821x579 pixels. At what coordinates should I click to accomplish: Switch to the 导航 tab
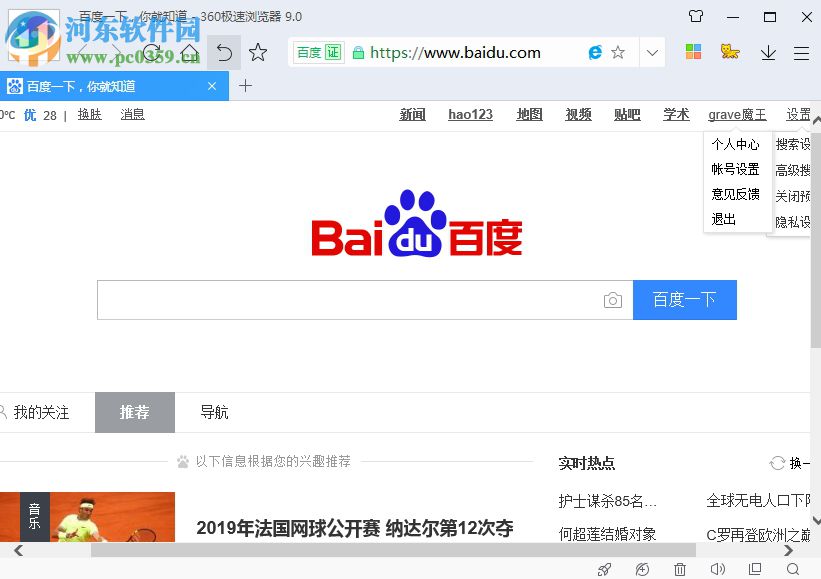pyautogui.click(x=213, y=412)
